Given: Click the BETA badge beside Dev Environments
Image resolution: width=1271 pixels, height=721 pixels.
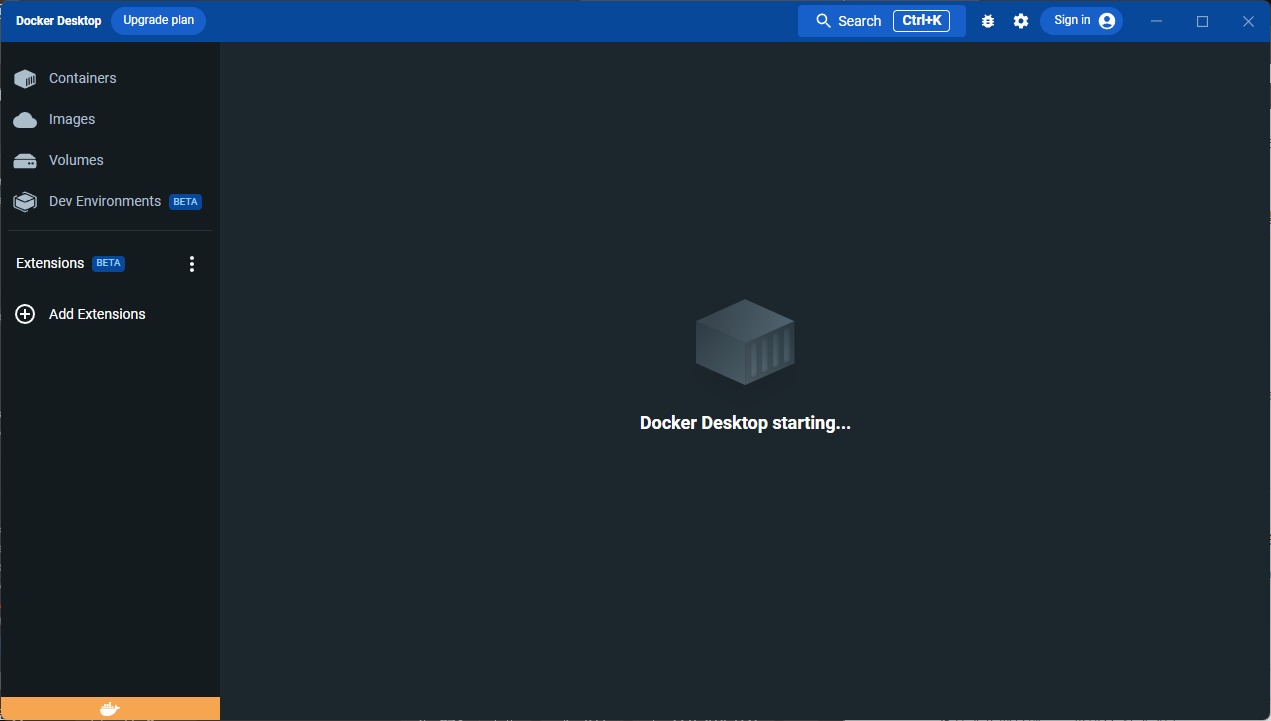Looking at the screenshot, I should [x=186, y=202].
